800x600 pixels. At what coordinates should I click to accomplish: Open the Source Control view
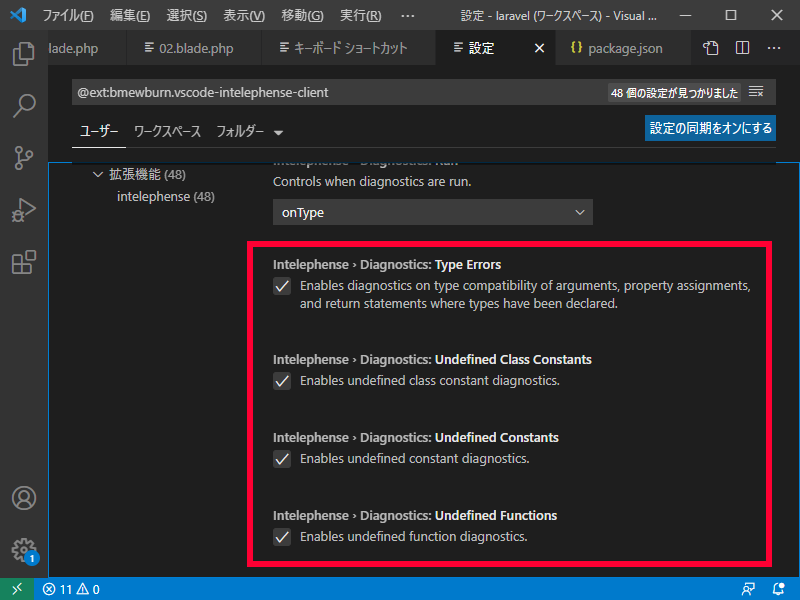pos(23,158)
